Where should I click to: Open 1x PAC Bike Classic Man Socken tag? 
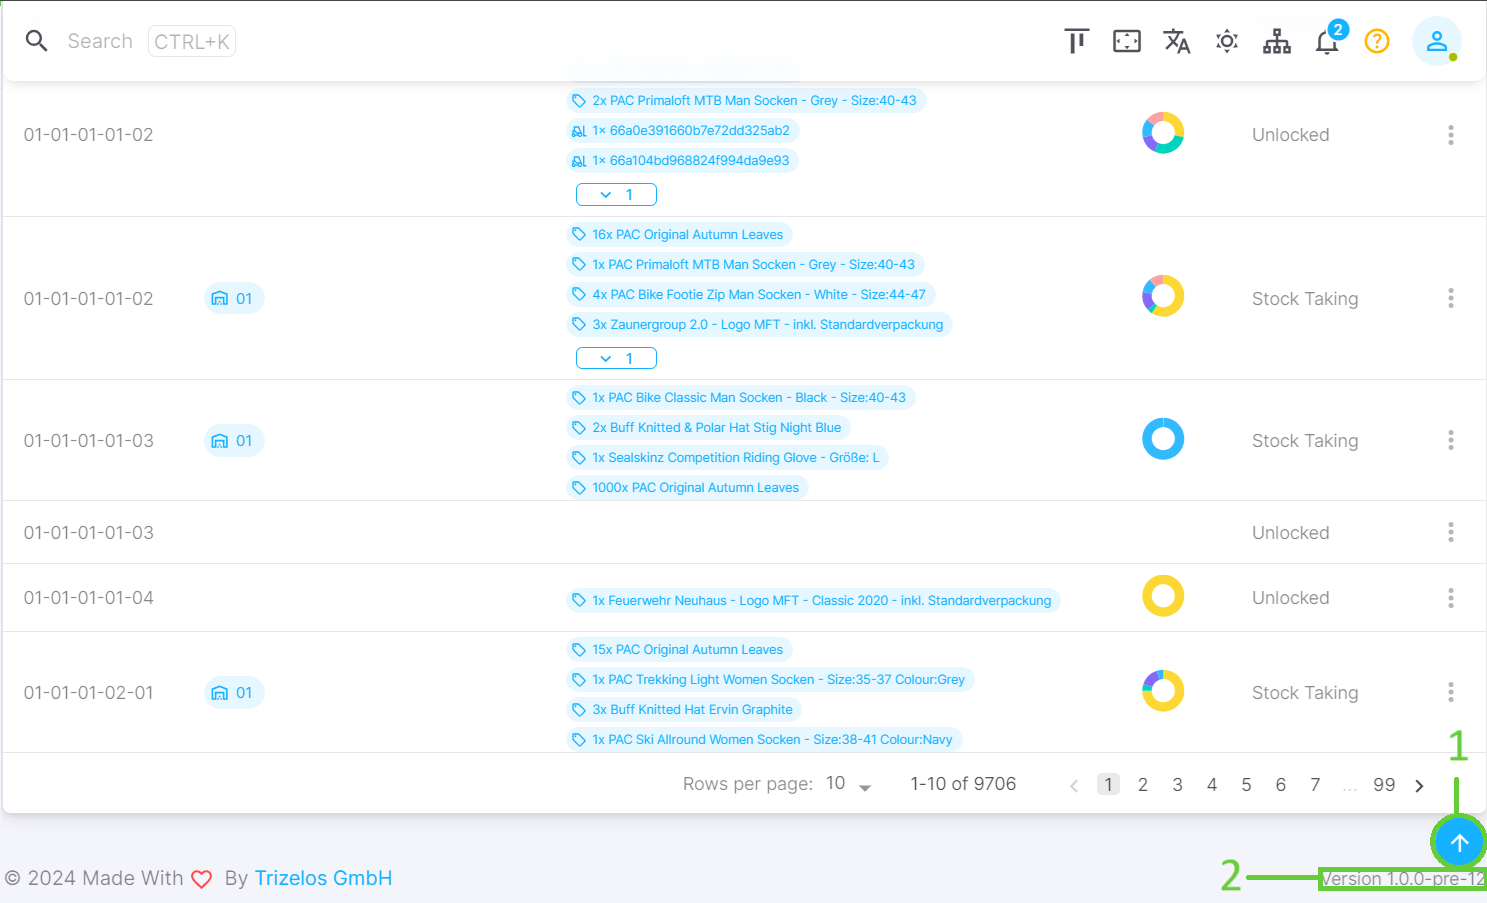click(741, 397)
